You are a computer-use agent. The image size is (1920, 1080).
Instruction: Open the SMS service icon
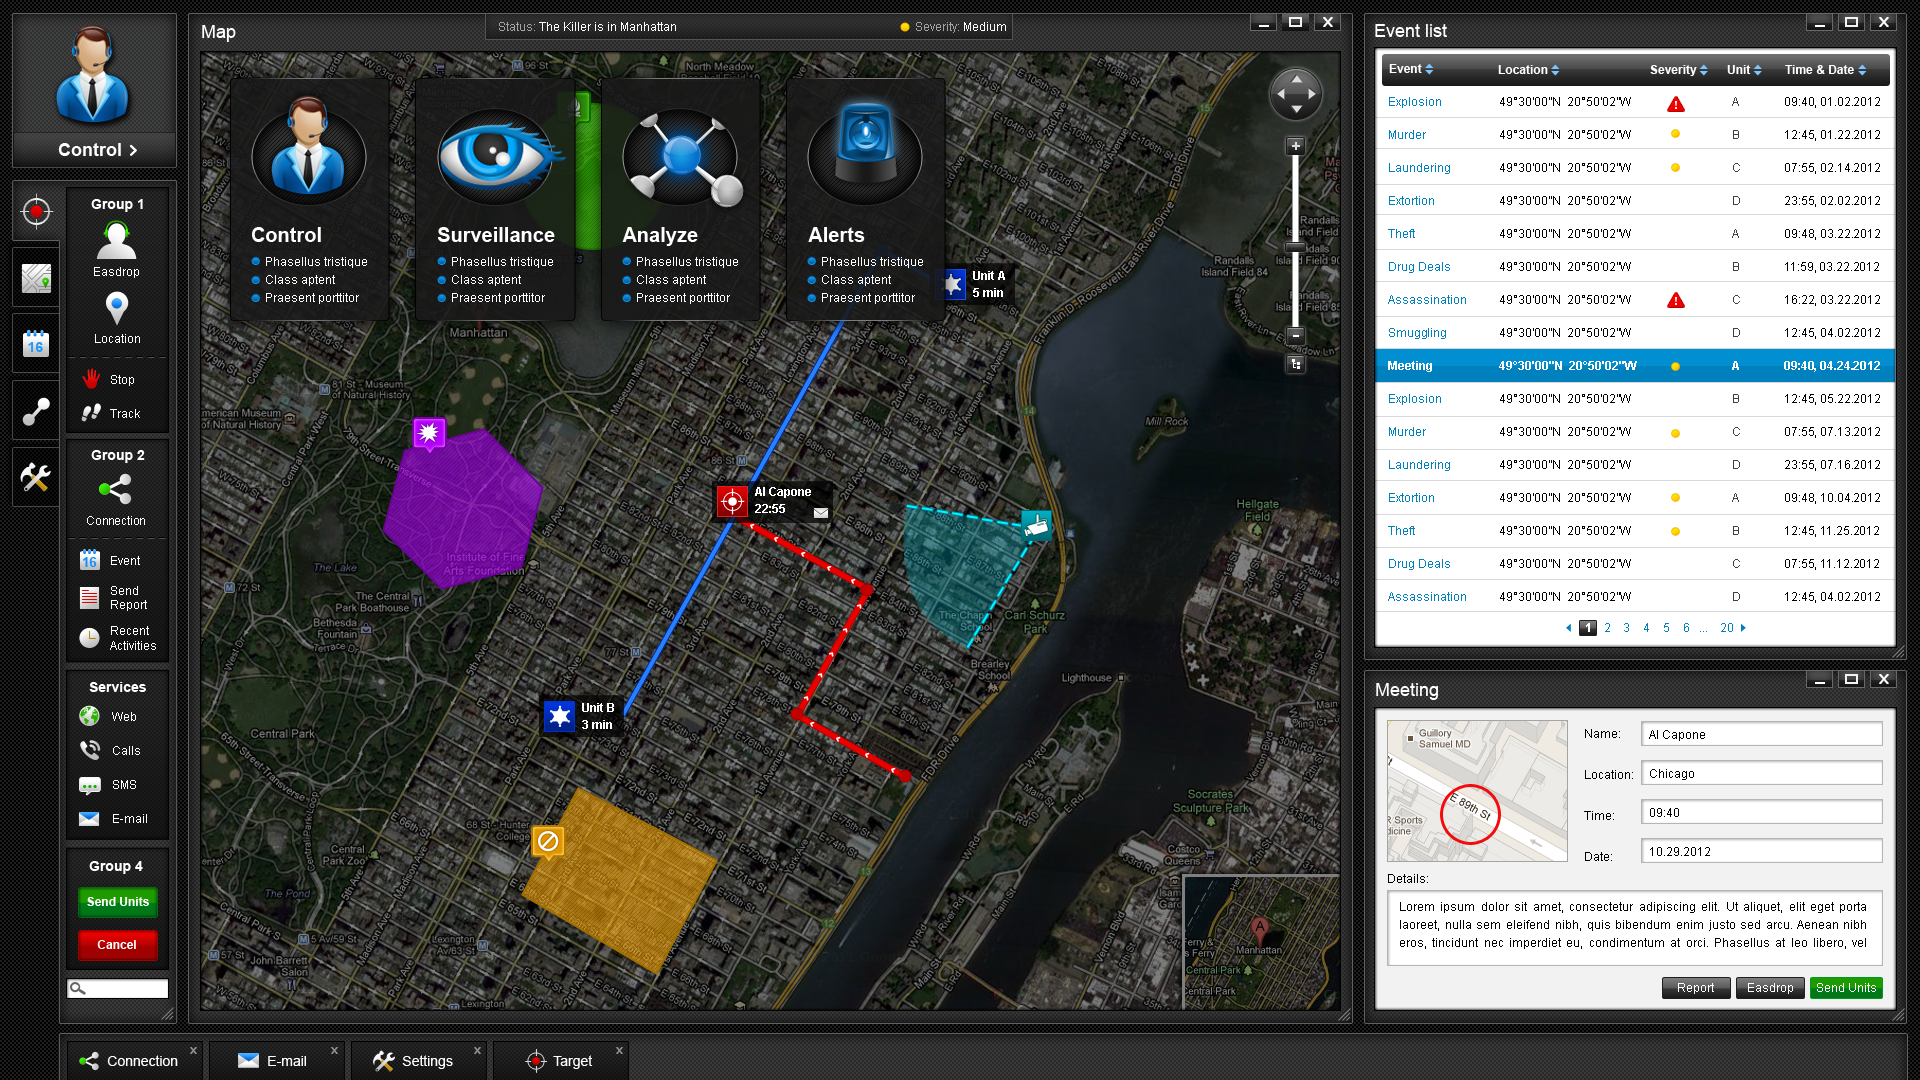[x=89, y=785]
